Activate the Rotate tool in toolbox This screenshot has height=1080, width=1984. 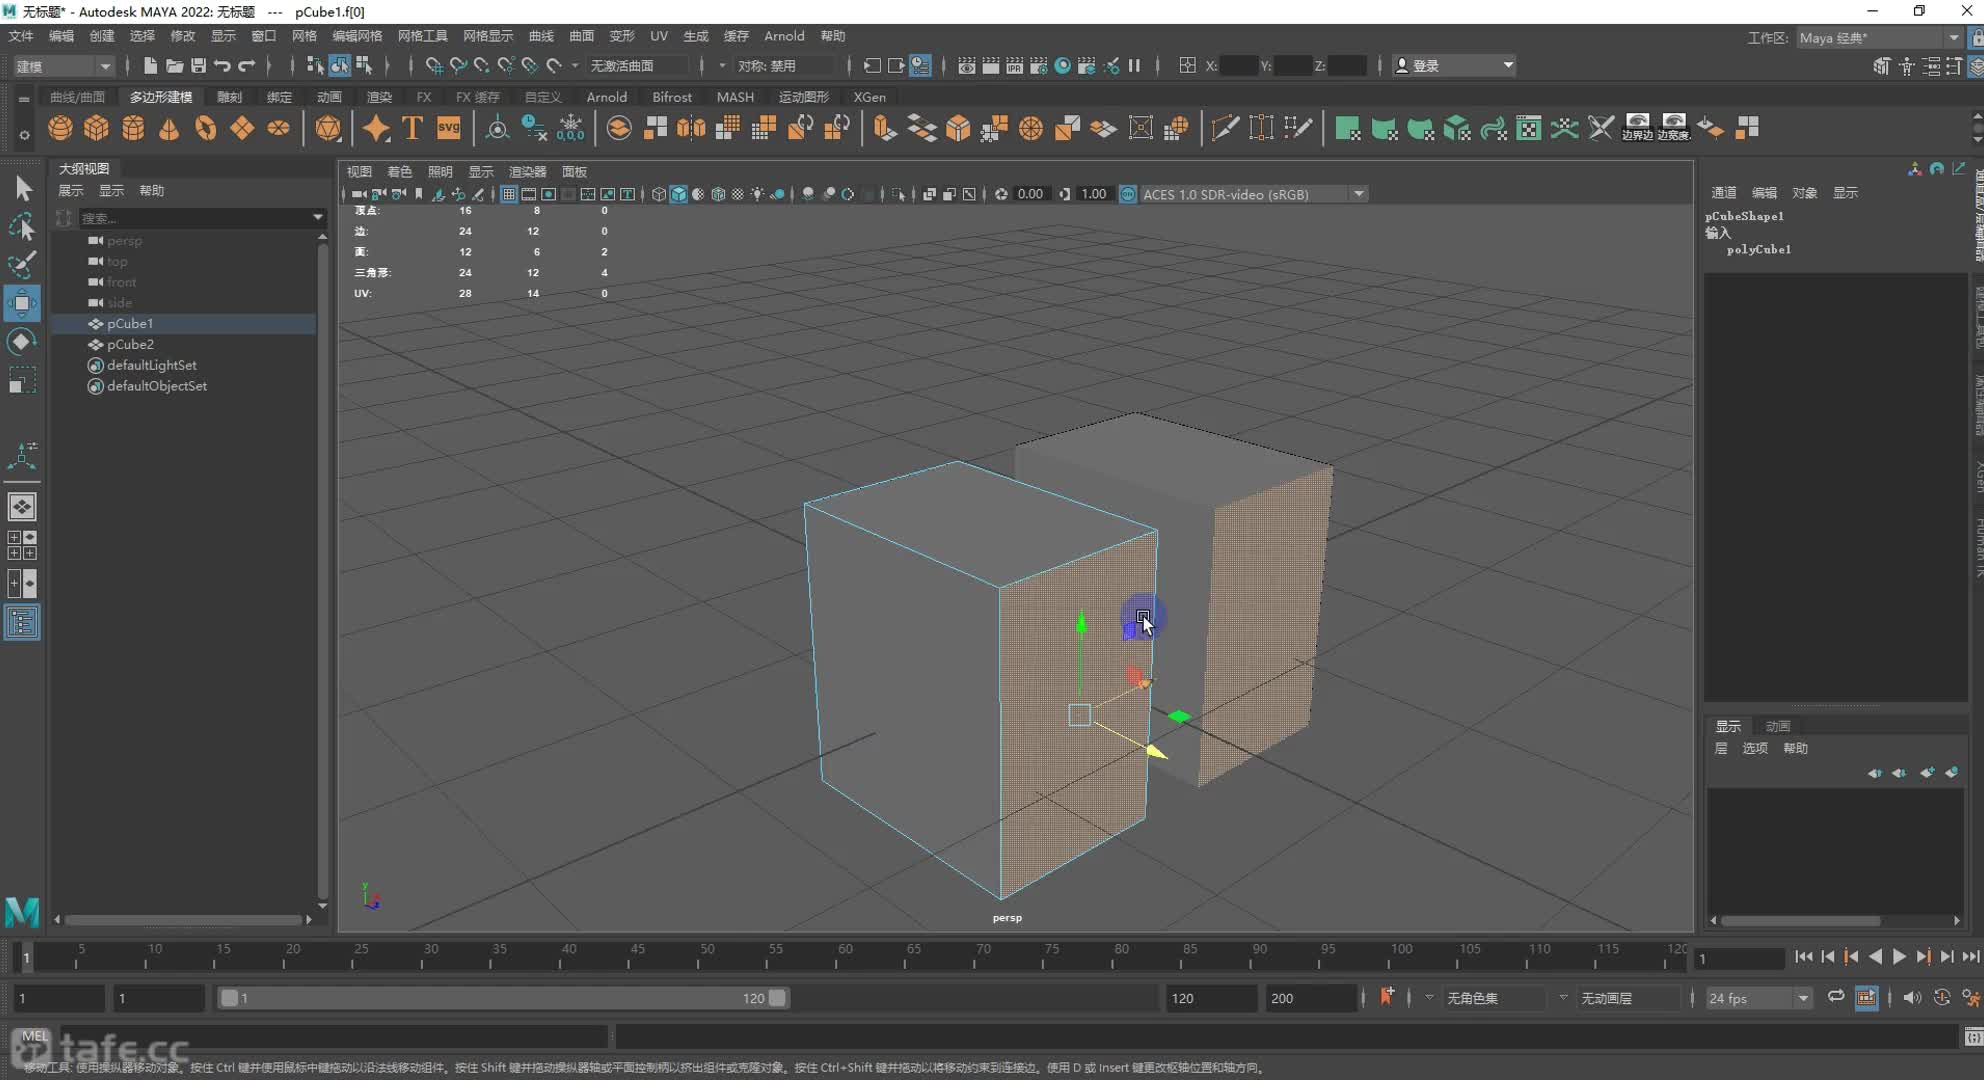[x=22, y=342]
